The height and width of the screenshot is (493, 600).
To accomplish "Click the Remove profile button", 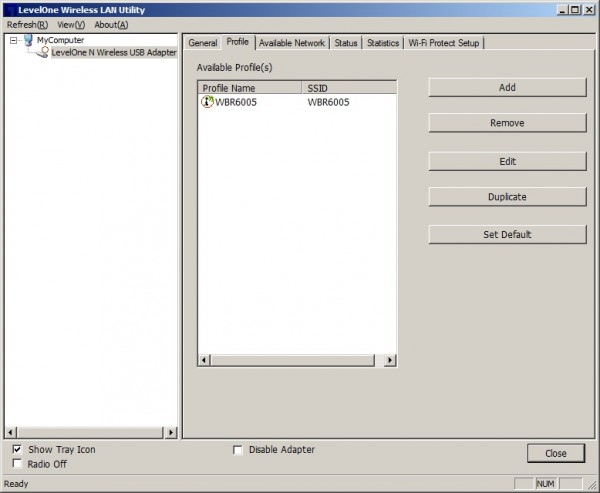I will (x=507, y=123).
